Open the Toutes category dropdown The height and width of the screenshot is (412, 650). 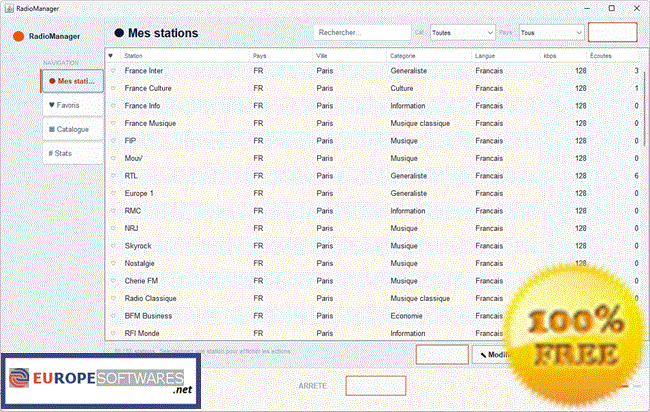(x=463, y=33)
